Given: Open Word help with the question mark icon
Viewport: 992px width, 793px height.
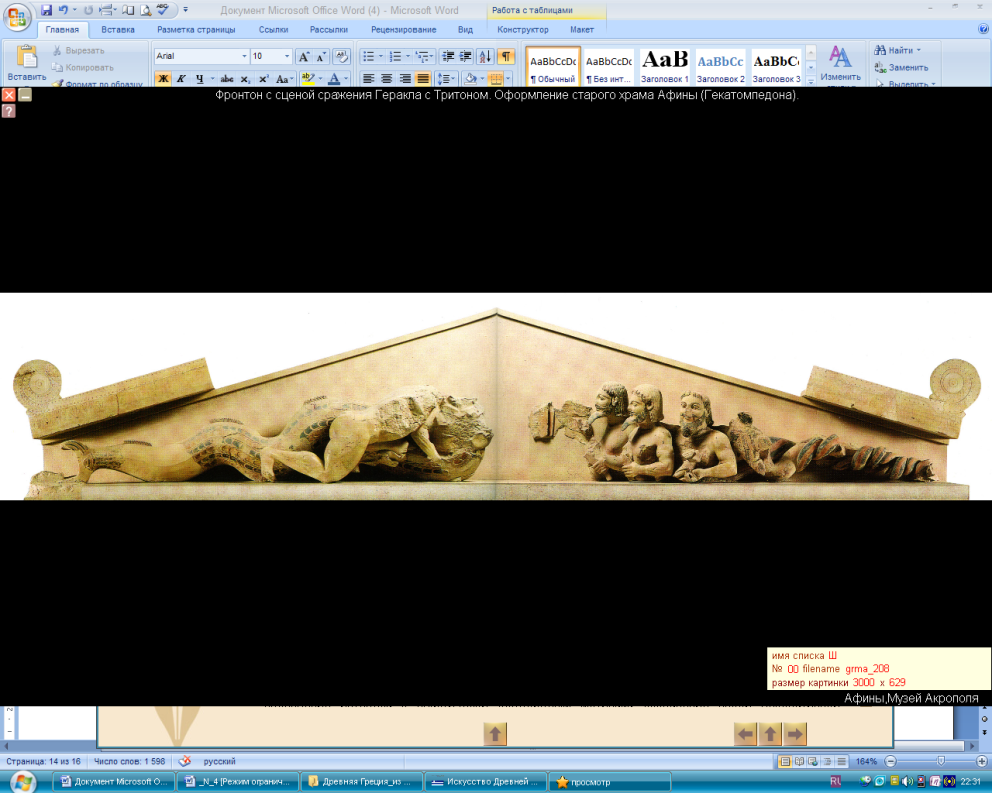Looking at the screenshot, I should point(984,29).
